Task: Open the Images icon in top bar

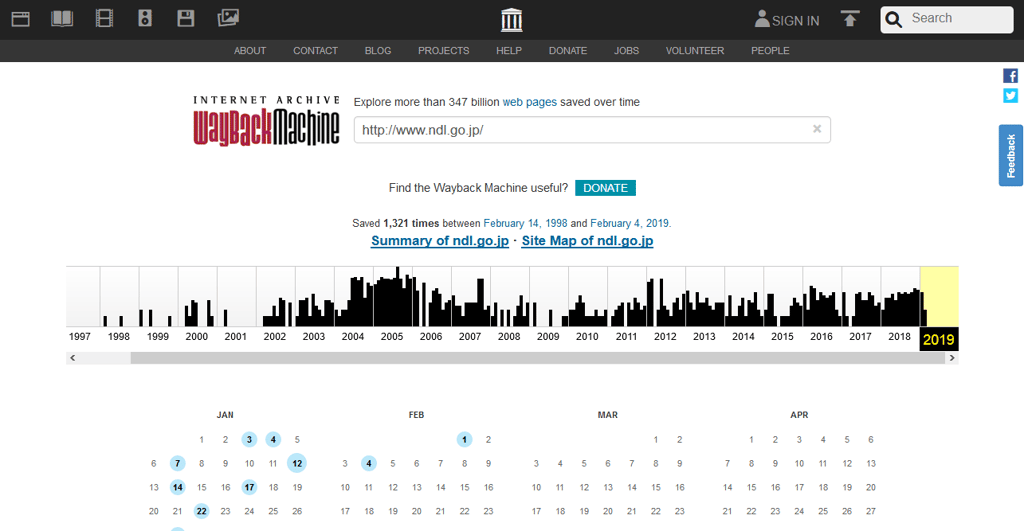Action: click(228, 18)
